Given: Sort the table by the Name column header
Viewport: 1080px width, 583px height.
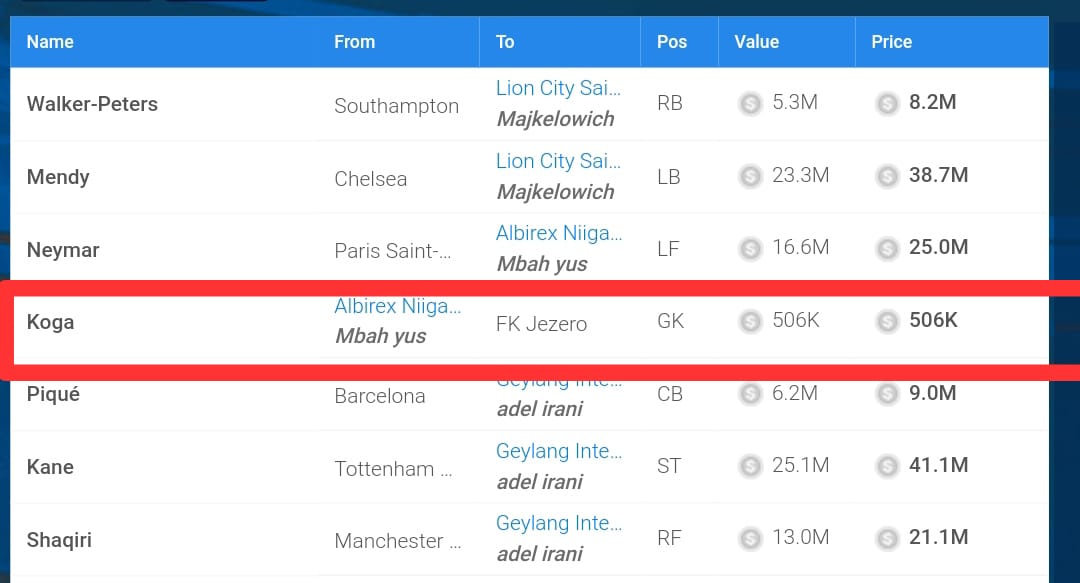Looking at the screenshot, I should pos(50,42).
